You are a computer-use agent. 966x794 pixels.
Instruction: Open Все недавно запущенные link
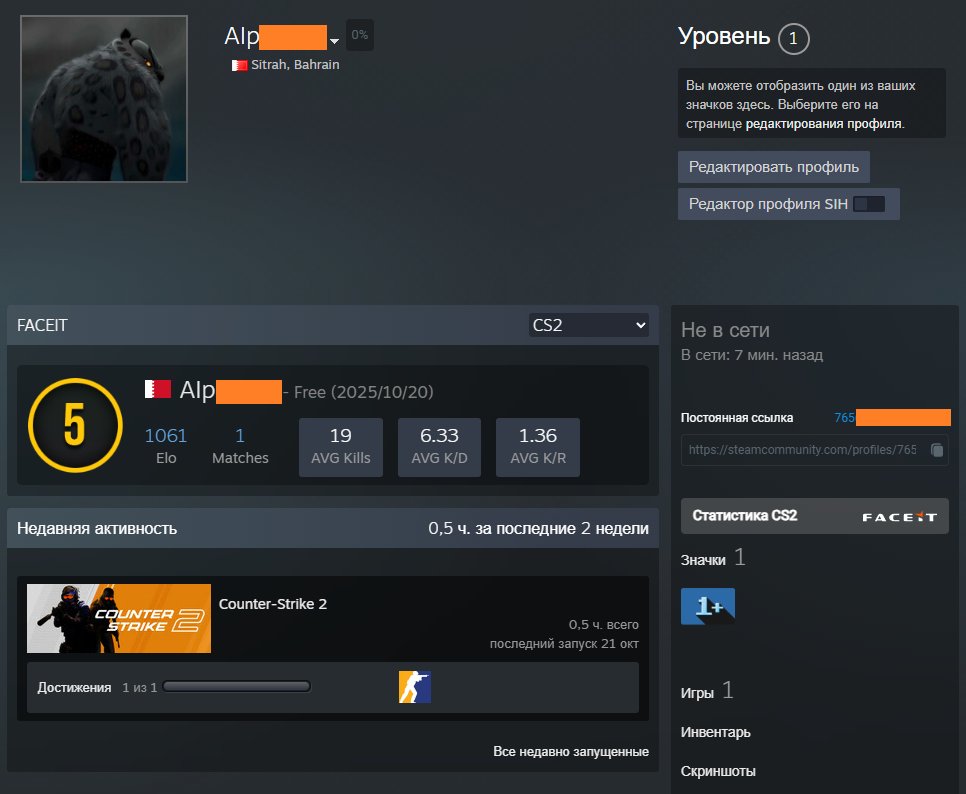click(x=570, y=751)
